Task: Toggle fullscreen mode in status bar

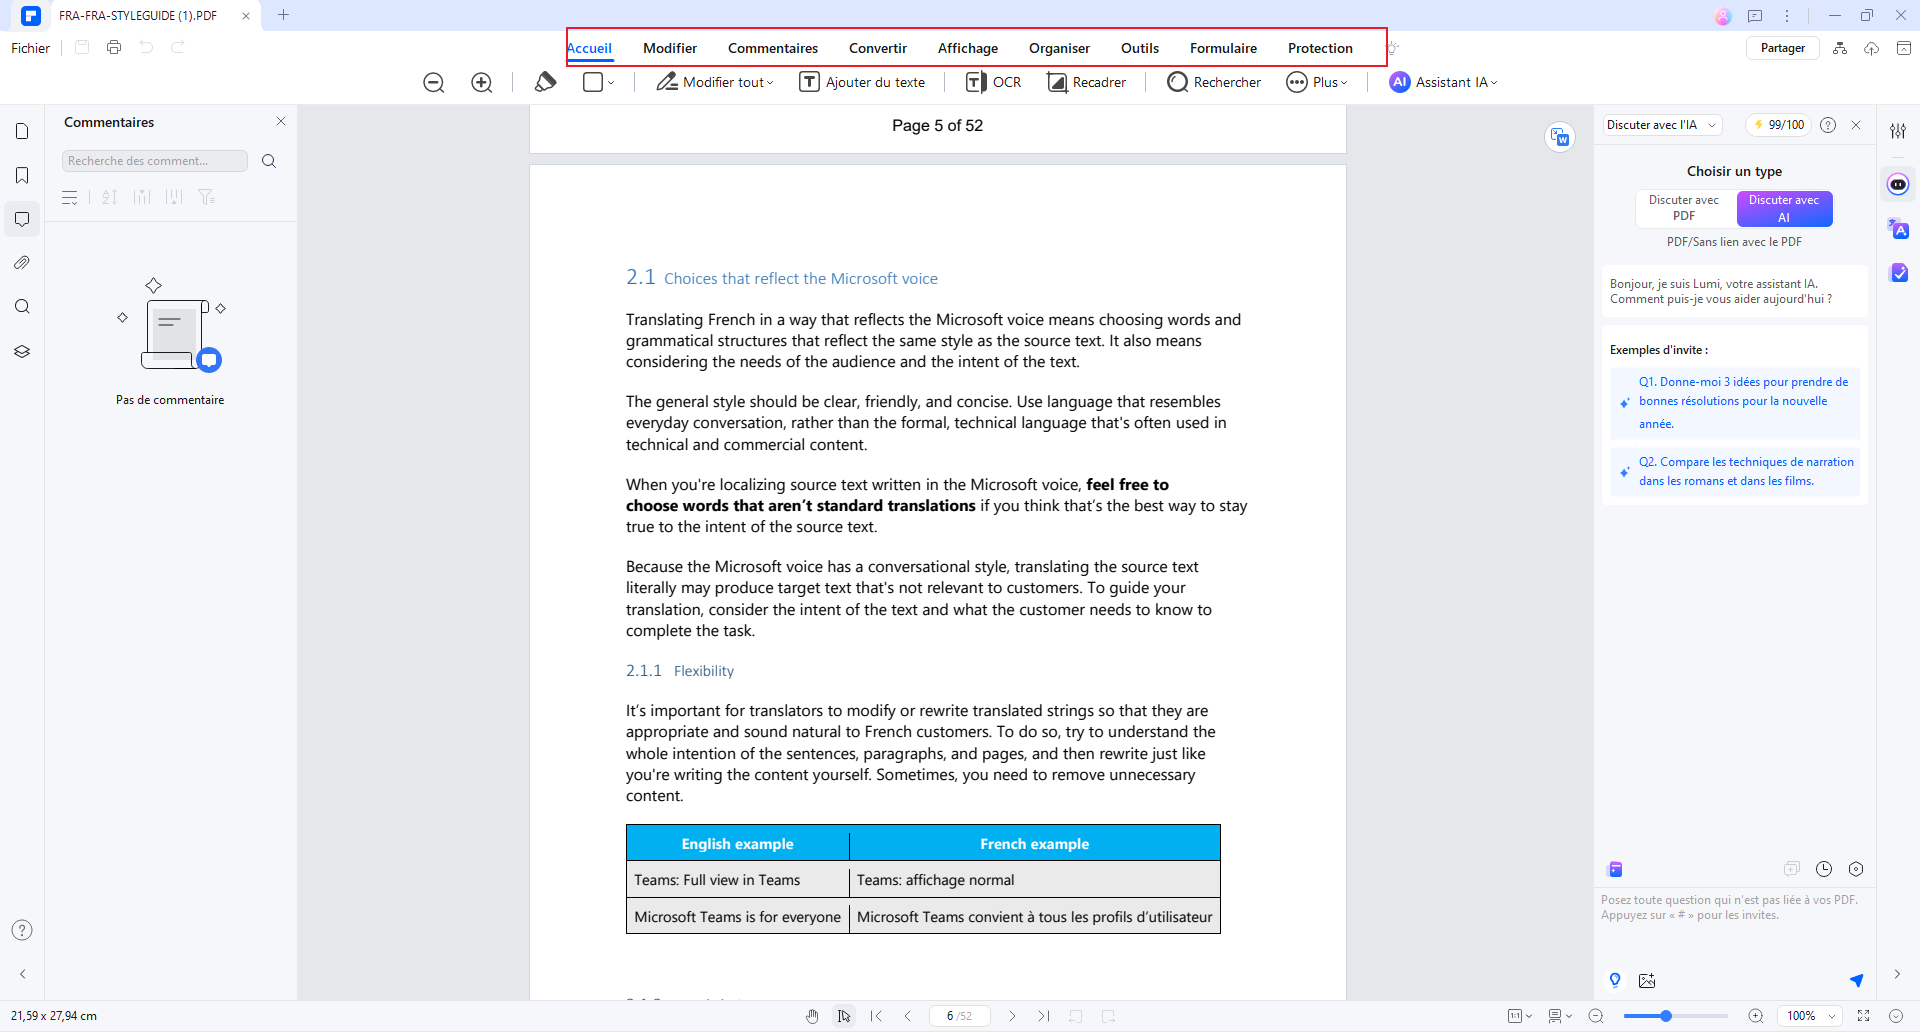Action: [1864, 1016]
